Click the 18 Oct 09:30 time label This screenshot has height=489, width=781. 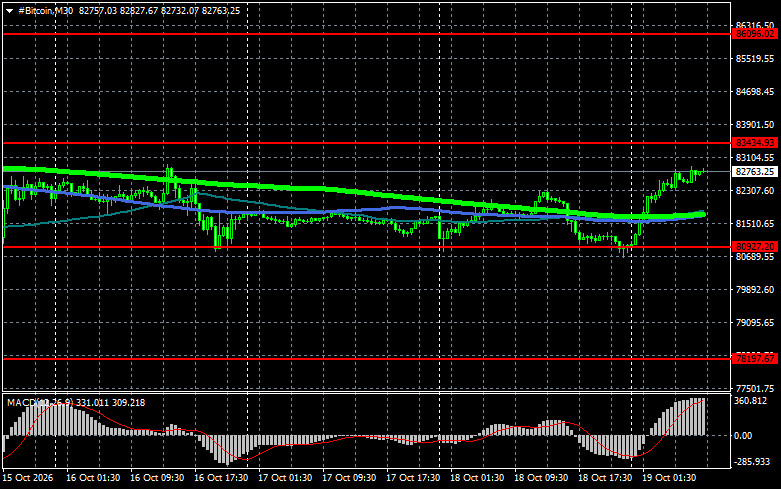click(x=541, y=478)
